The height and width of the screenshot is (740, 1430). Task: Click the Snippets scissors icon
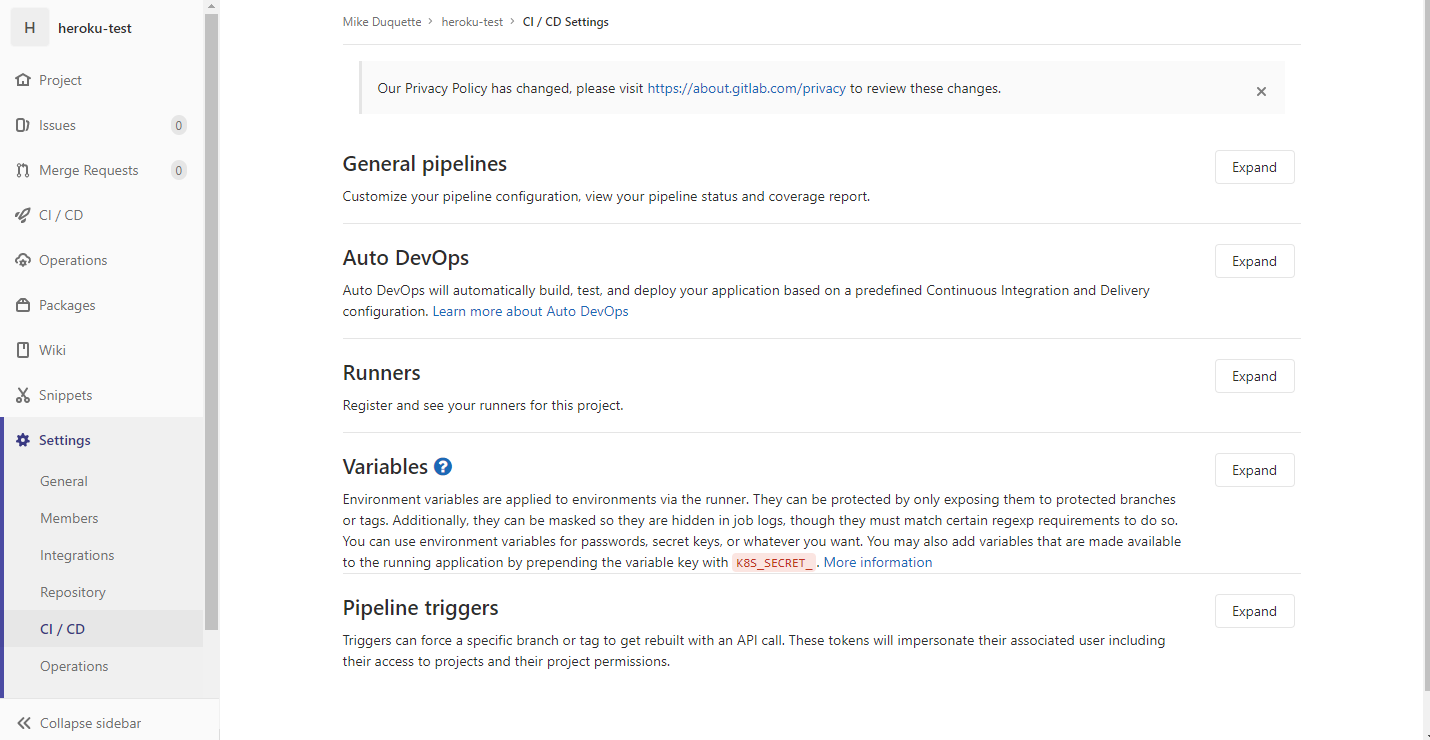[23, 395]
